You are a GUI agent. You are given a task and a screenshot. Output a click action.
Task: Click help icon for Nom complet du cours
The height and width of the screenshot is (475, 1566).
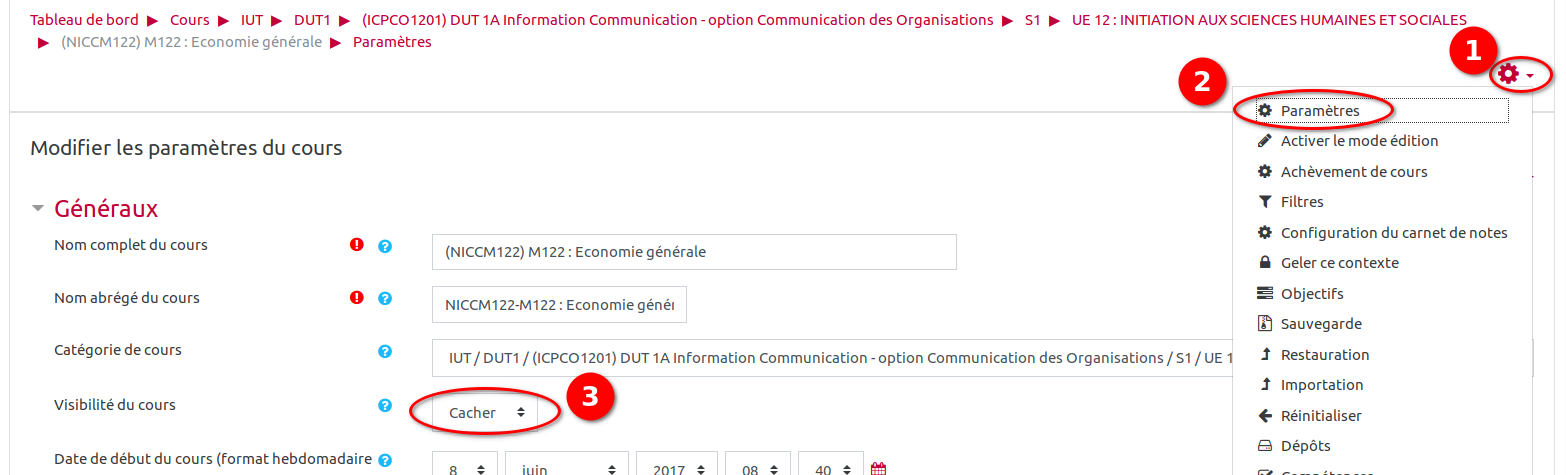pos(385,245)
